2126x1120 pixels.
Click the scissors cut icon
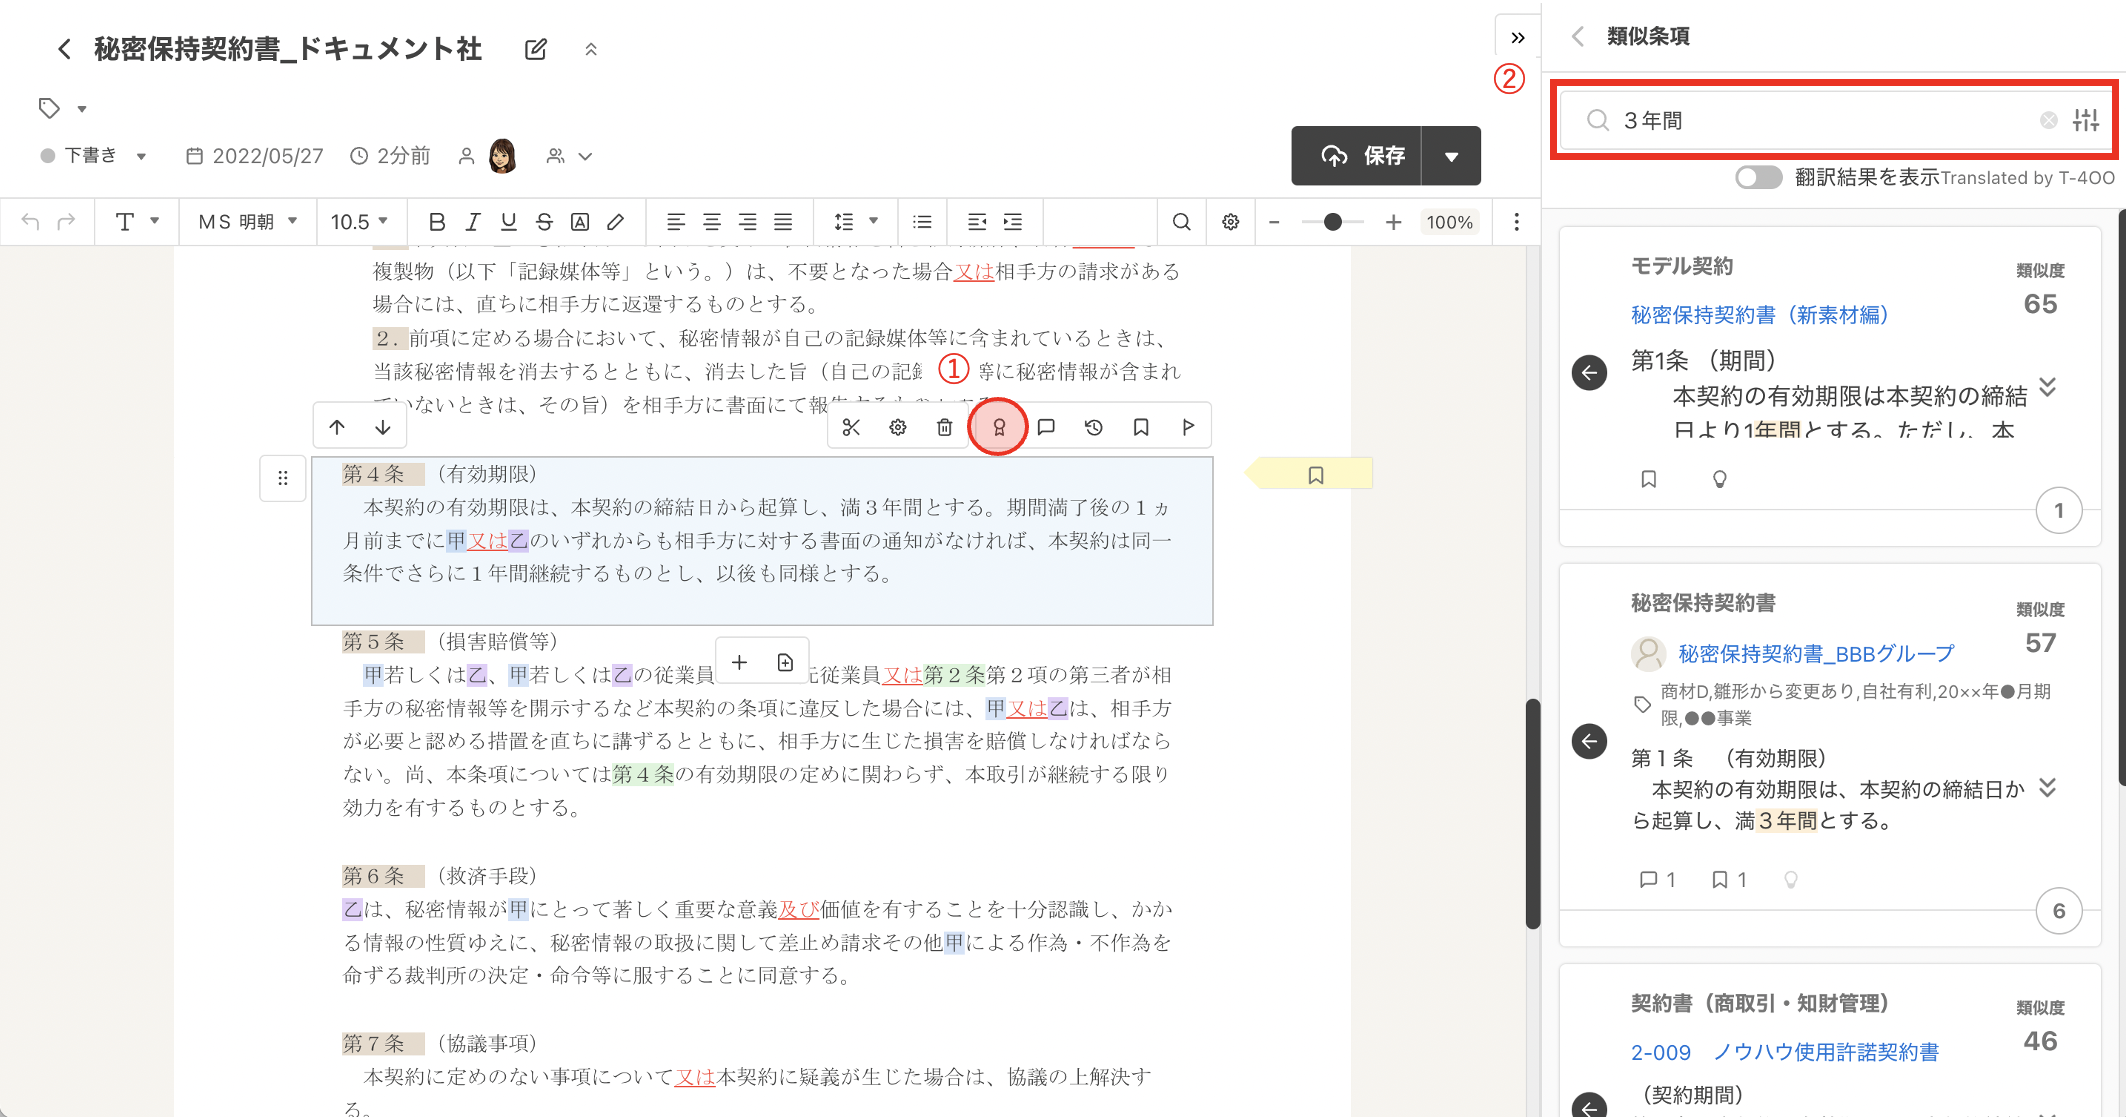851,428
